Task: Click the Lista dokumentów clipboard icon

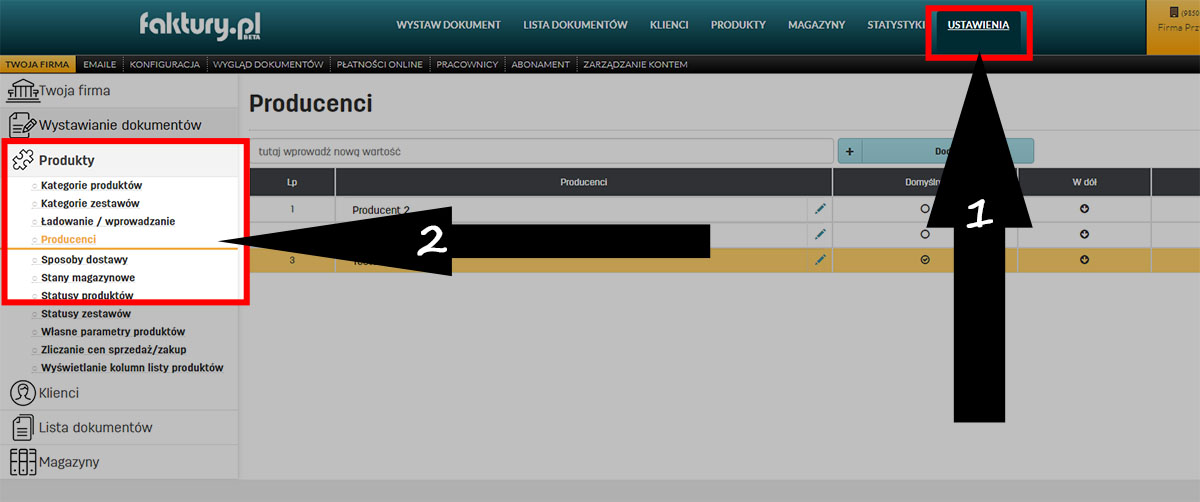Action: [21, 427]
